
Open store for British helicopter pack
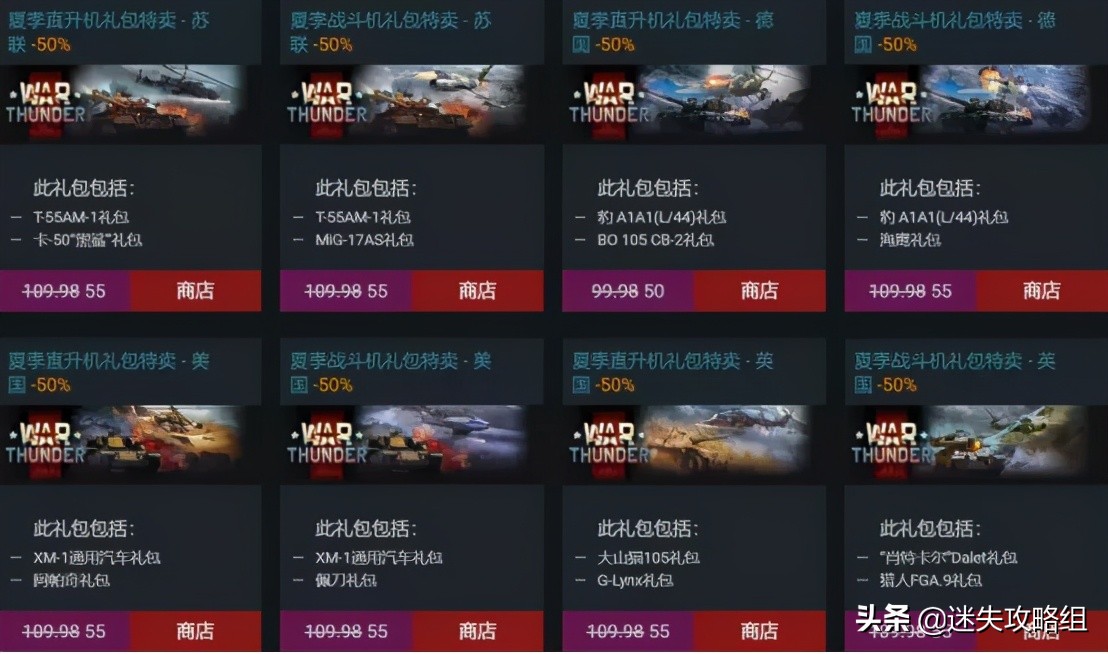pos(760,631)
